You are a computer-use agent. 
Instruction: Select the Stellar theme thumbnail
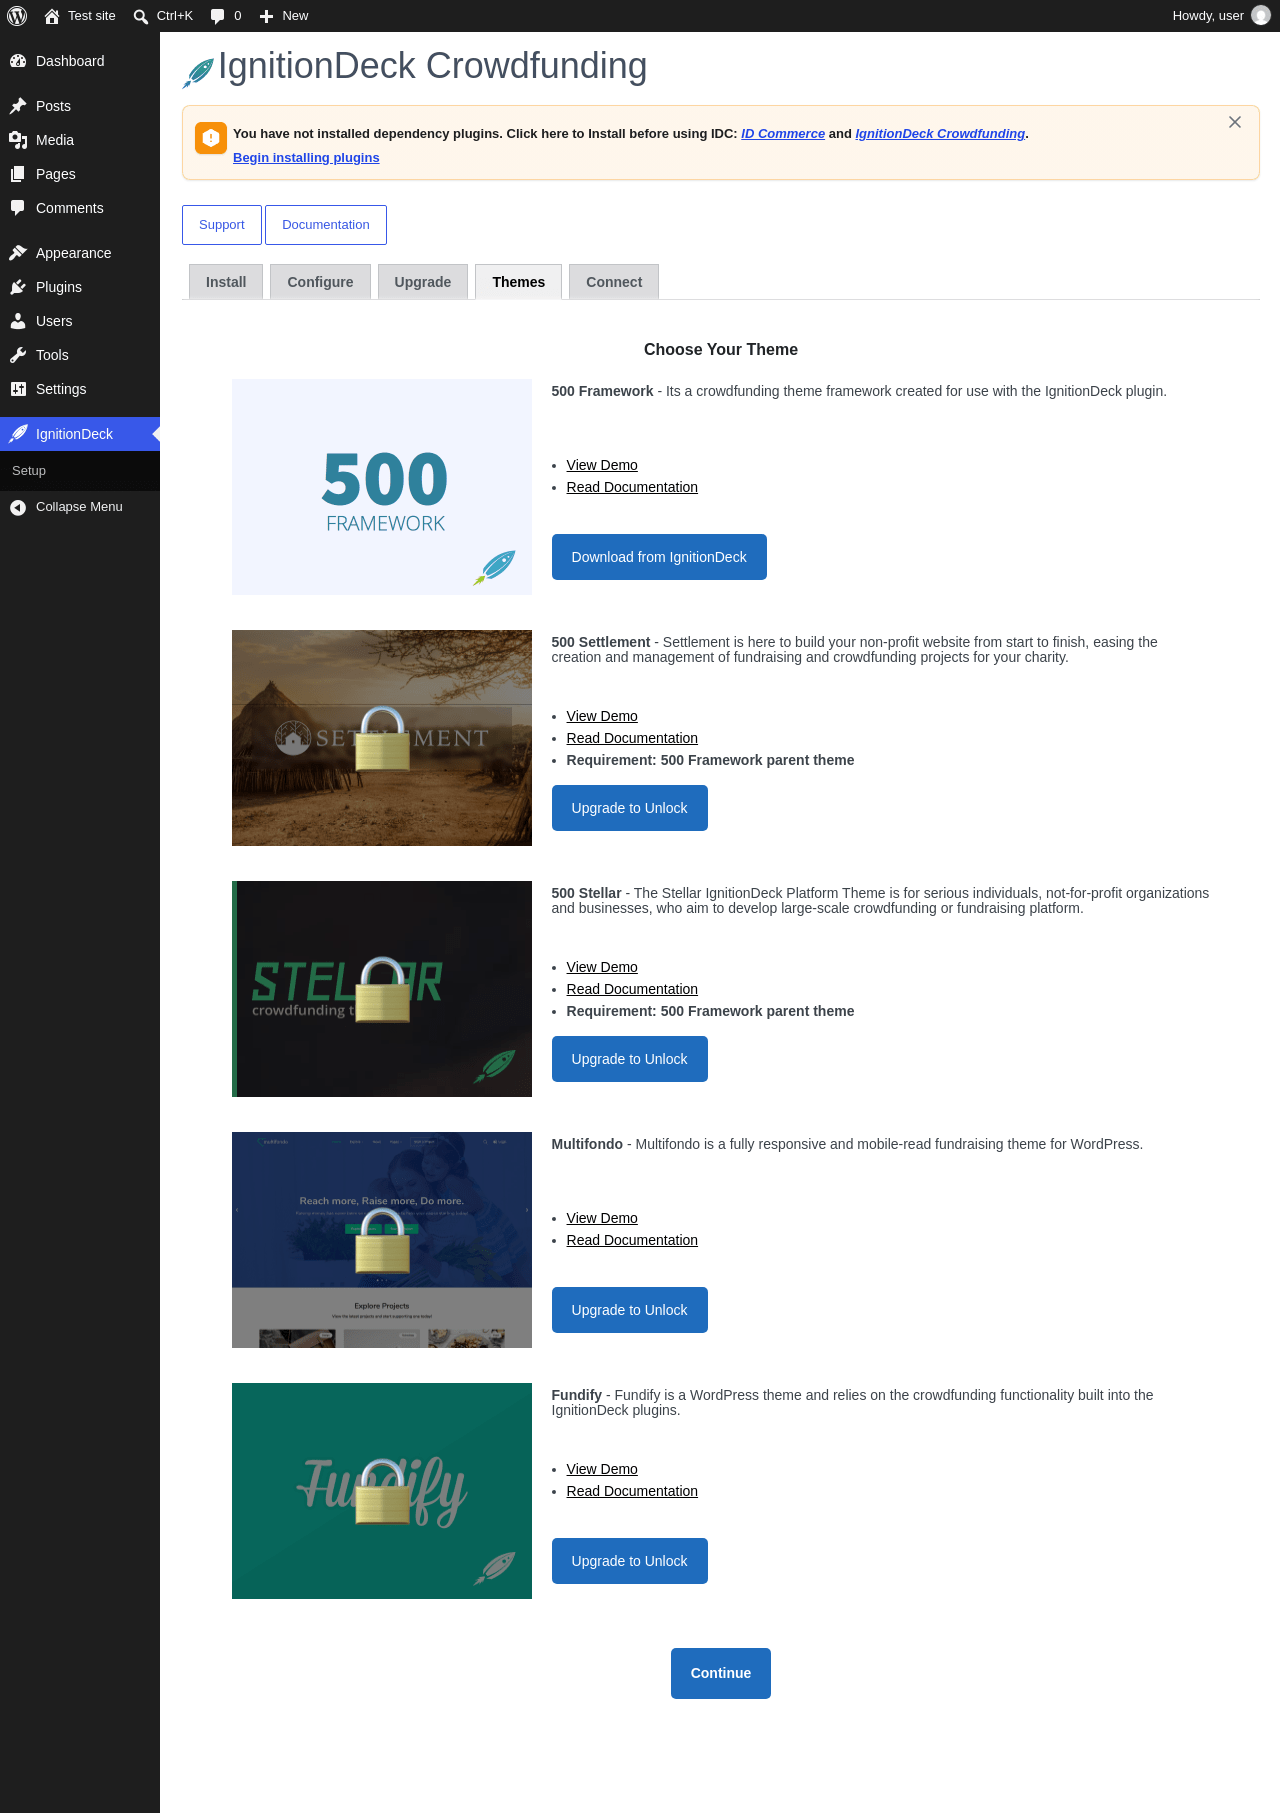pyautogui.click(x=382, y=989)
